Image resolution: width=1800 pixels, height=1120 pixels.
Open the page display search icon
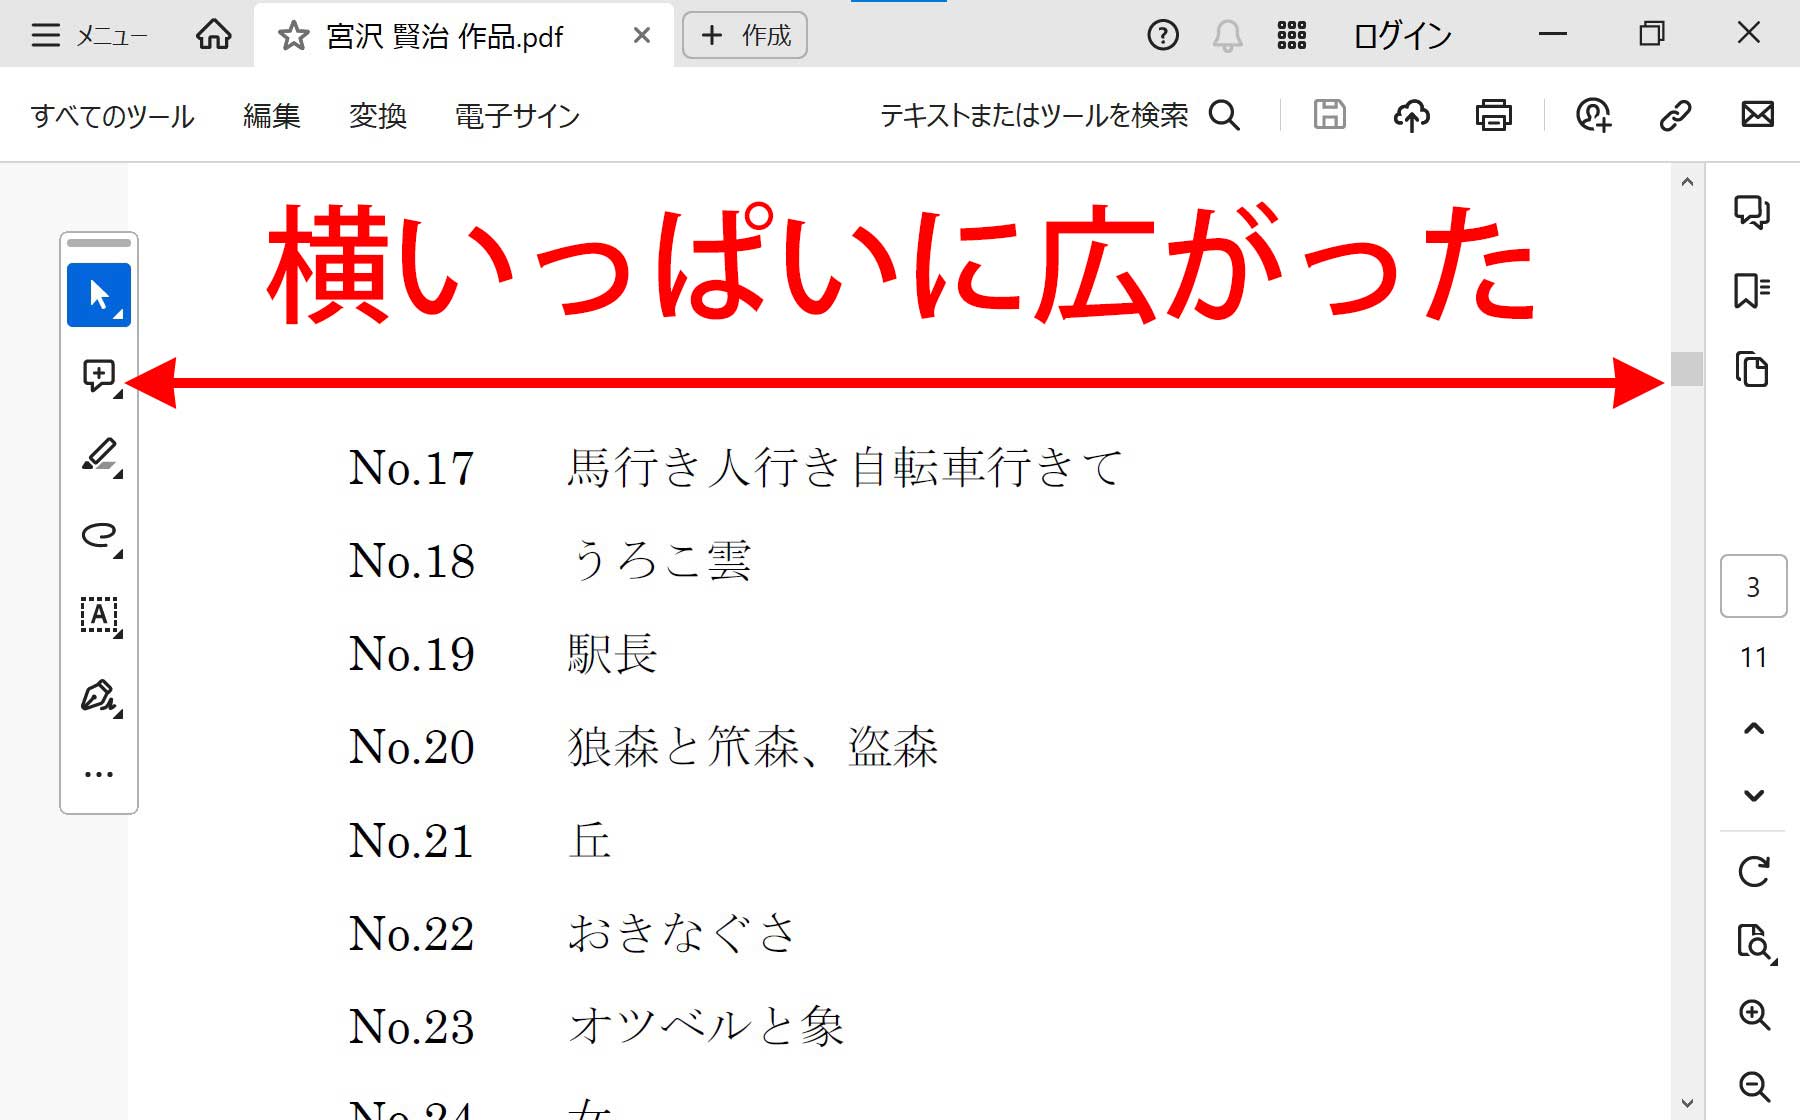point(1755,943)
